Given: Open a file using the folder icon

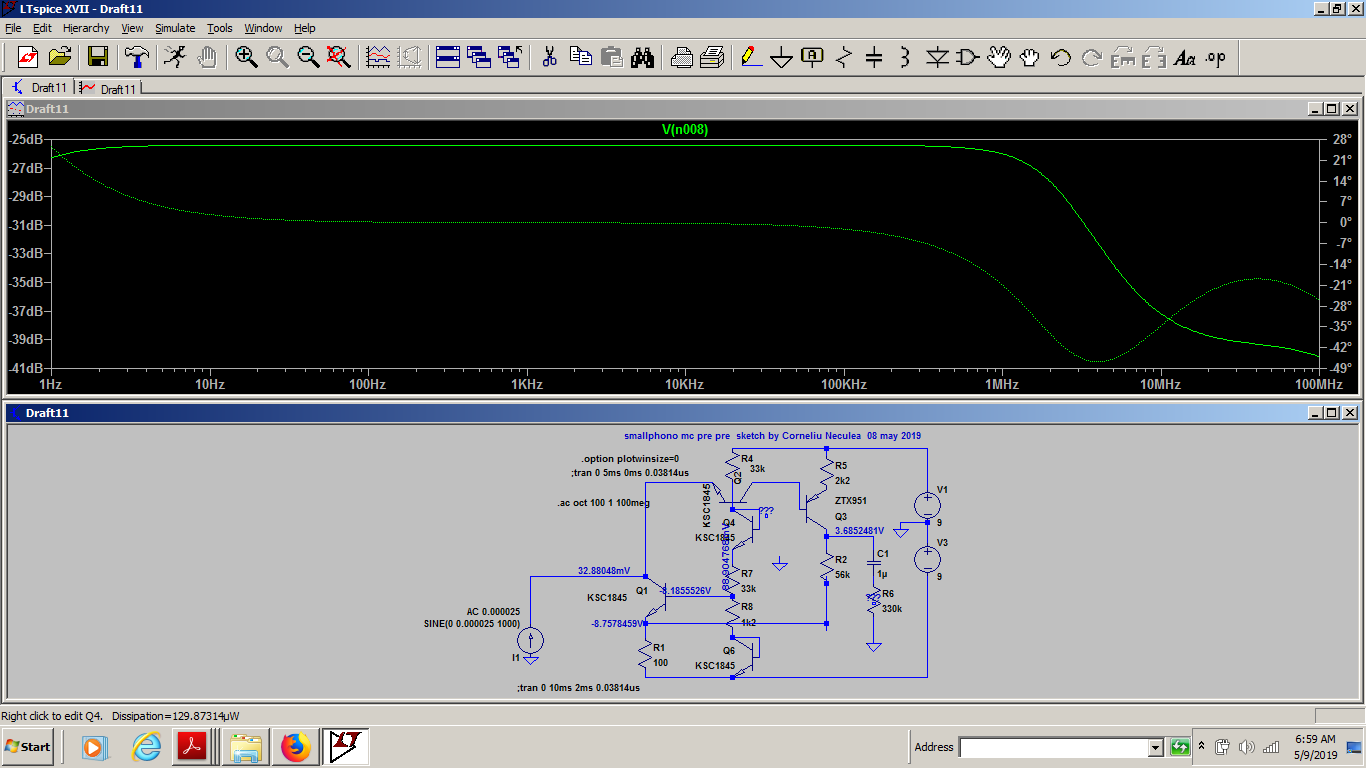Looking at the screenshot, I should click(60, 57).
